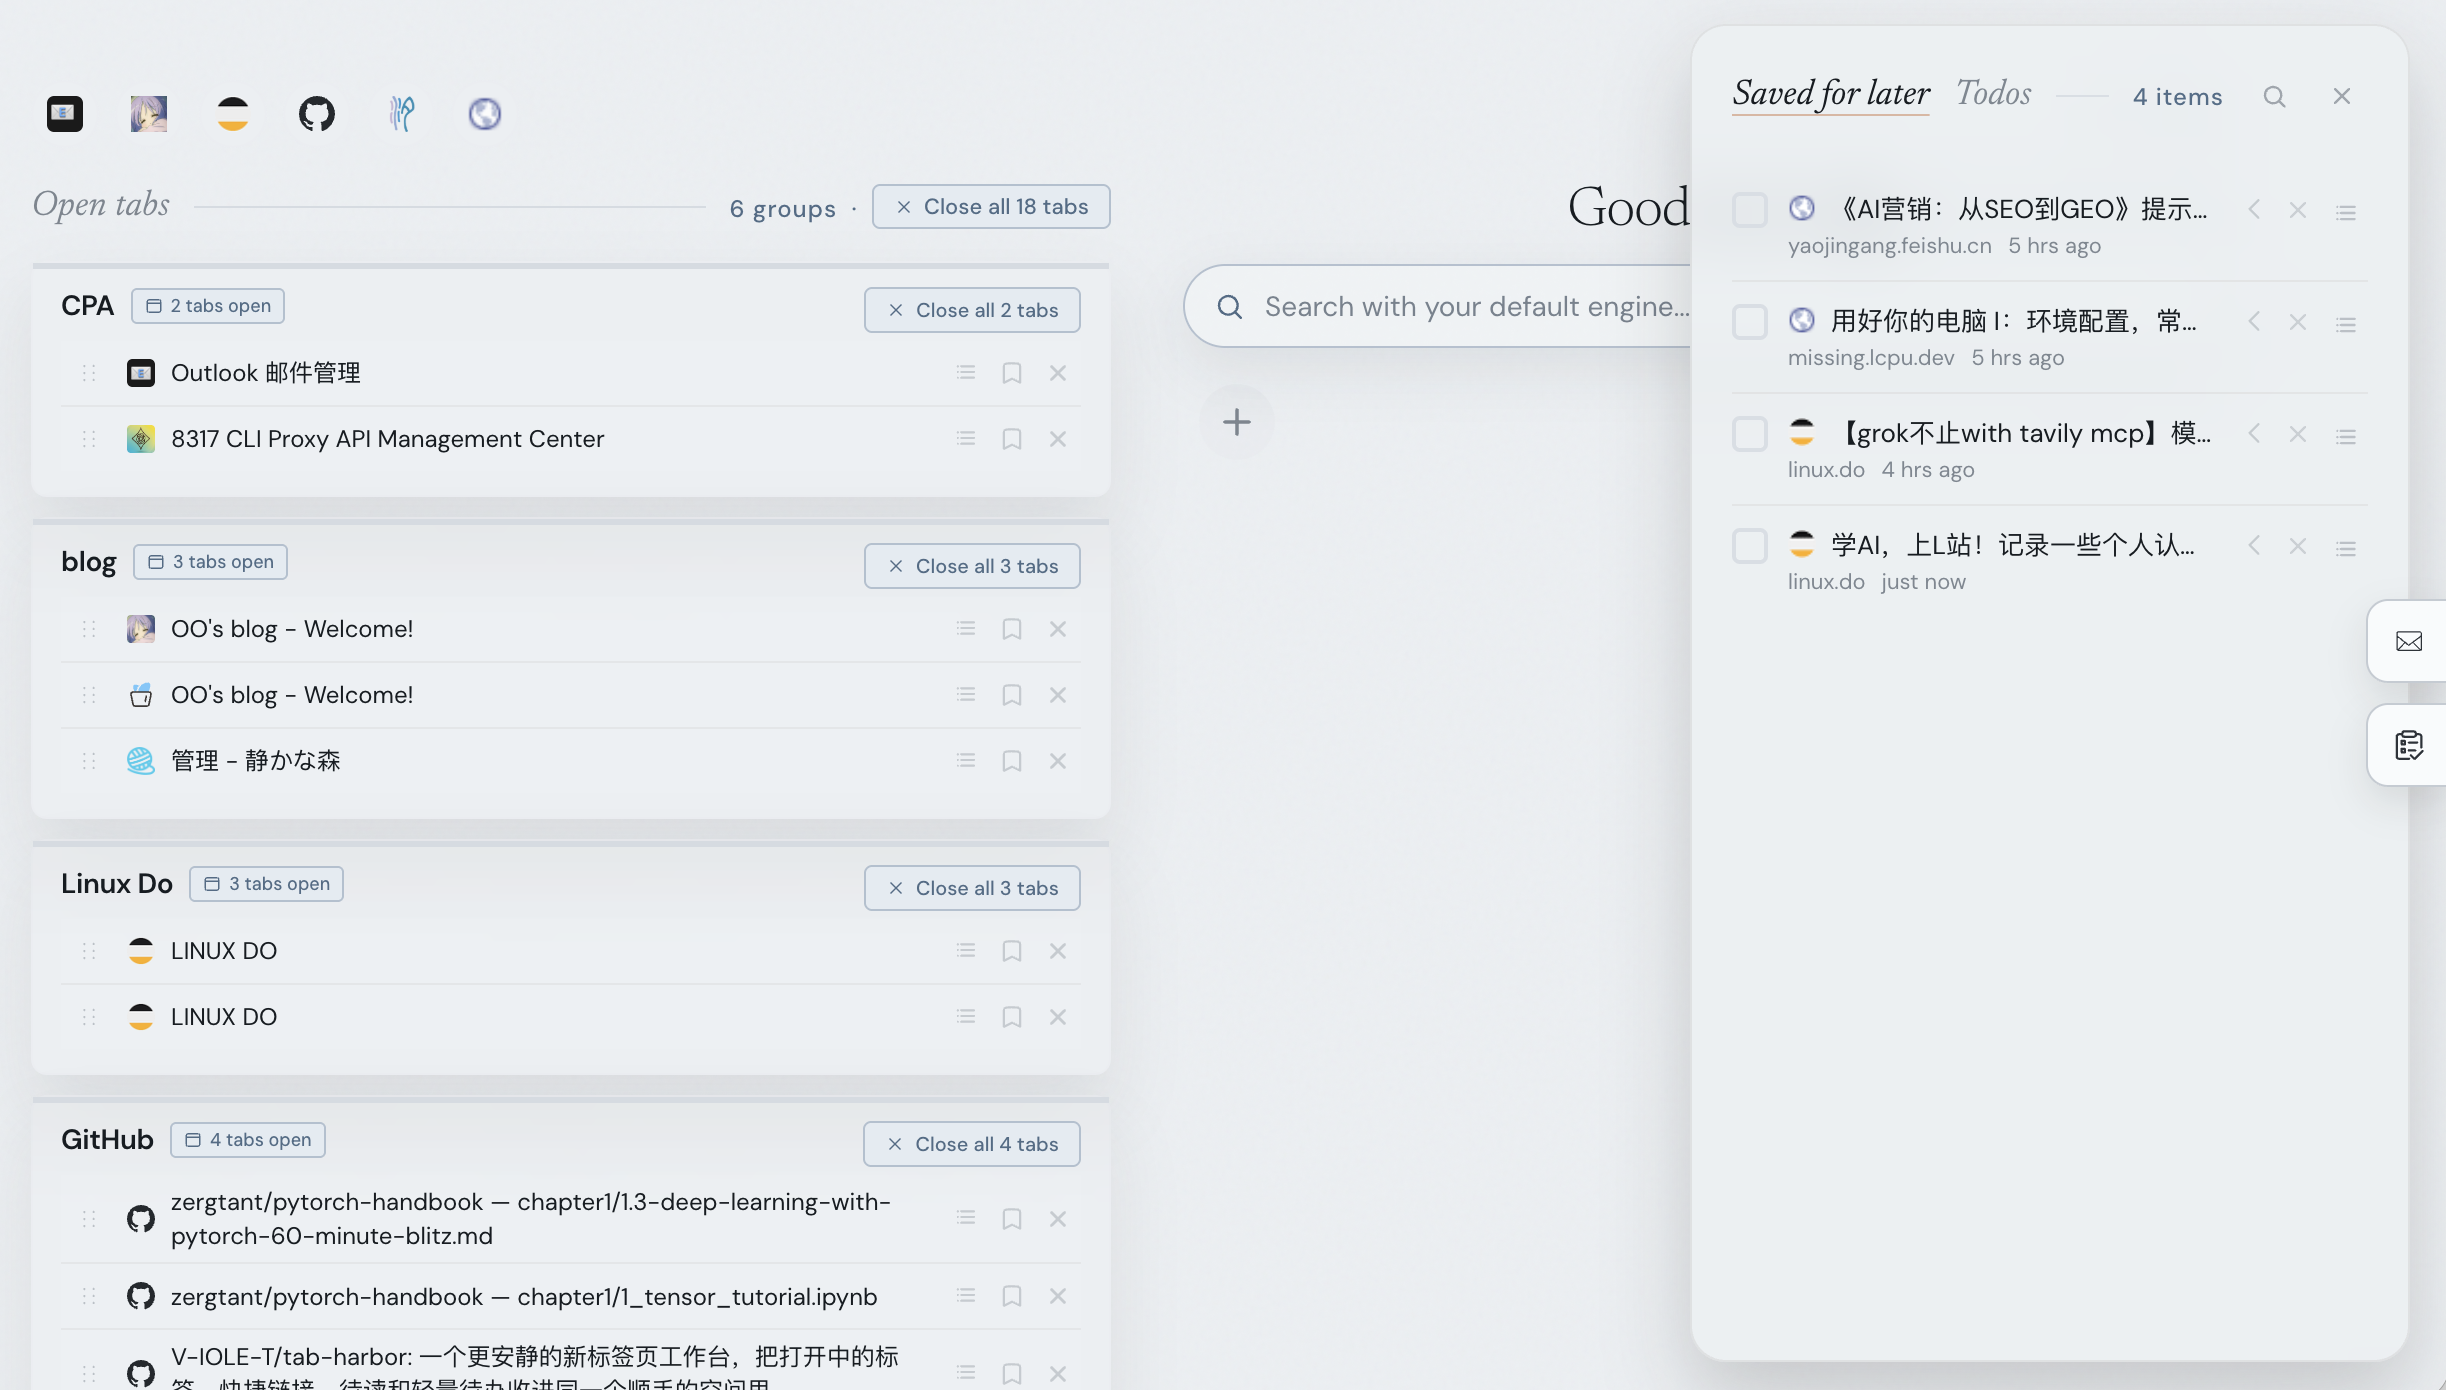The height and width of the screenshot is (1390, 2446).
Task: Check the AI营销 saved item checkbox
Action: point(1749,210)
